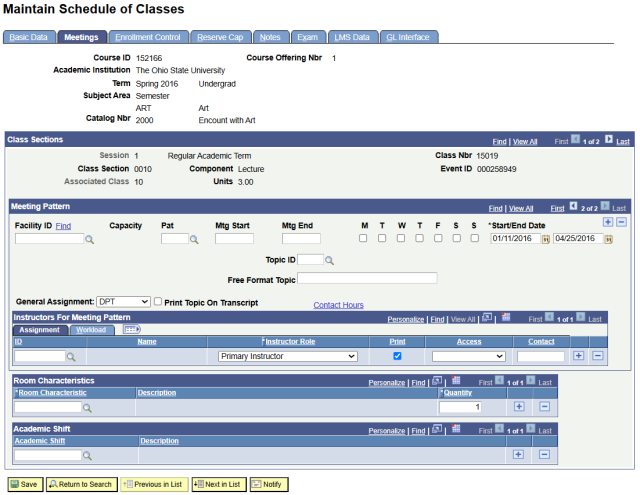Open Pat lookup magnifier
The image size is (640, 495).
tap(194, 240)
